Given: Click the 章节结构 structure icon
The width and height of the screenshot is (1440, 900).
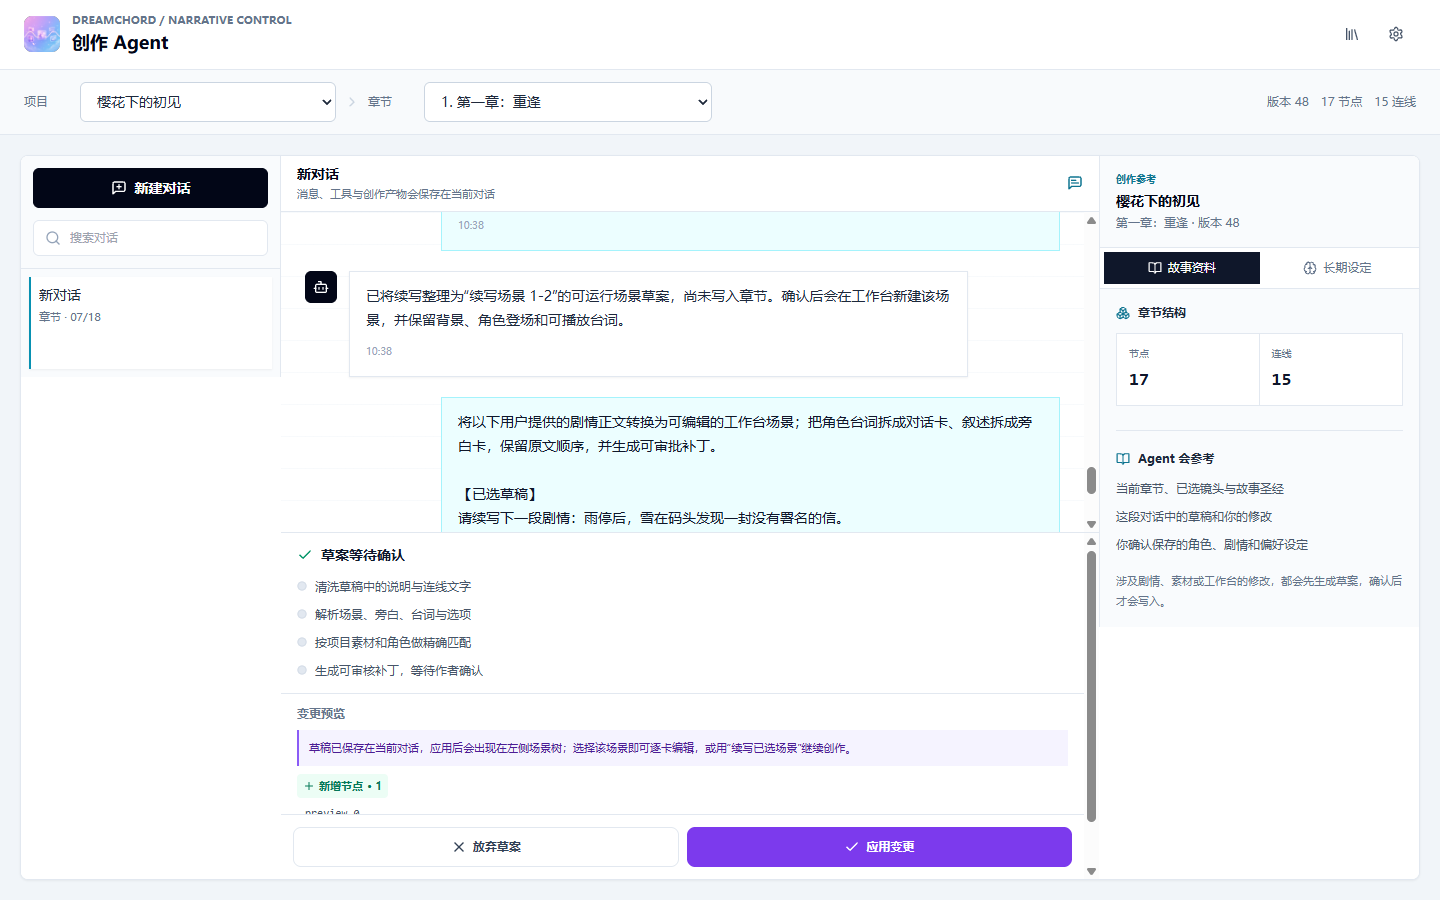Looking at the screenshot, I should 1123,313.
